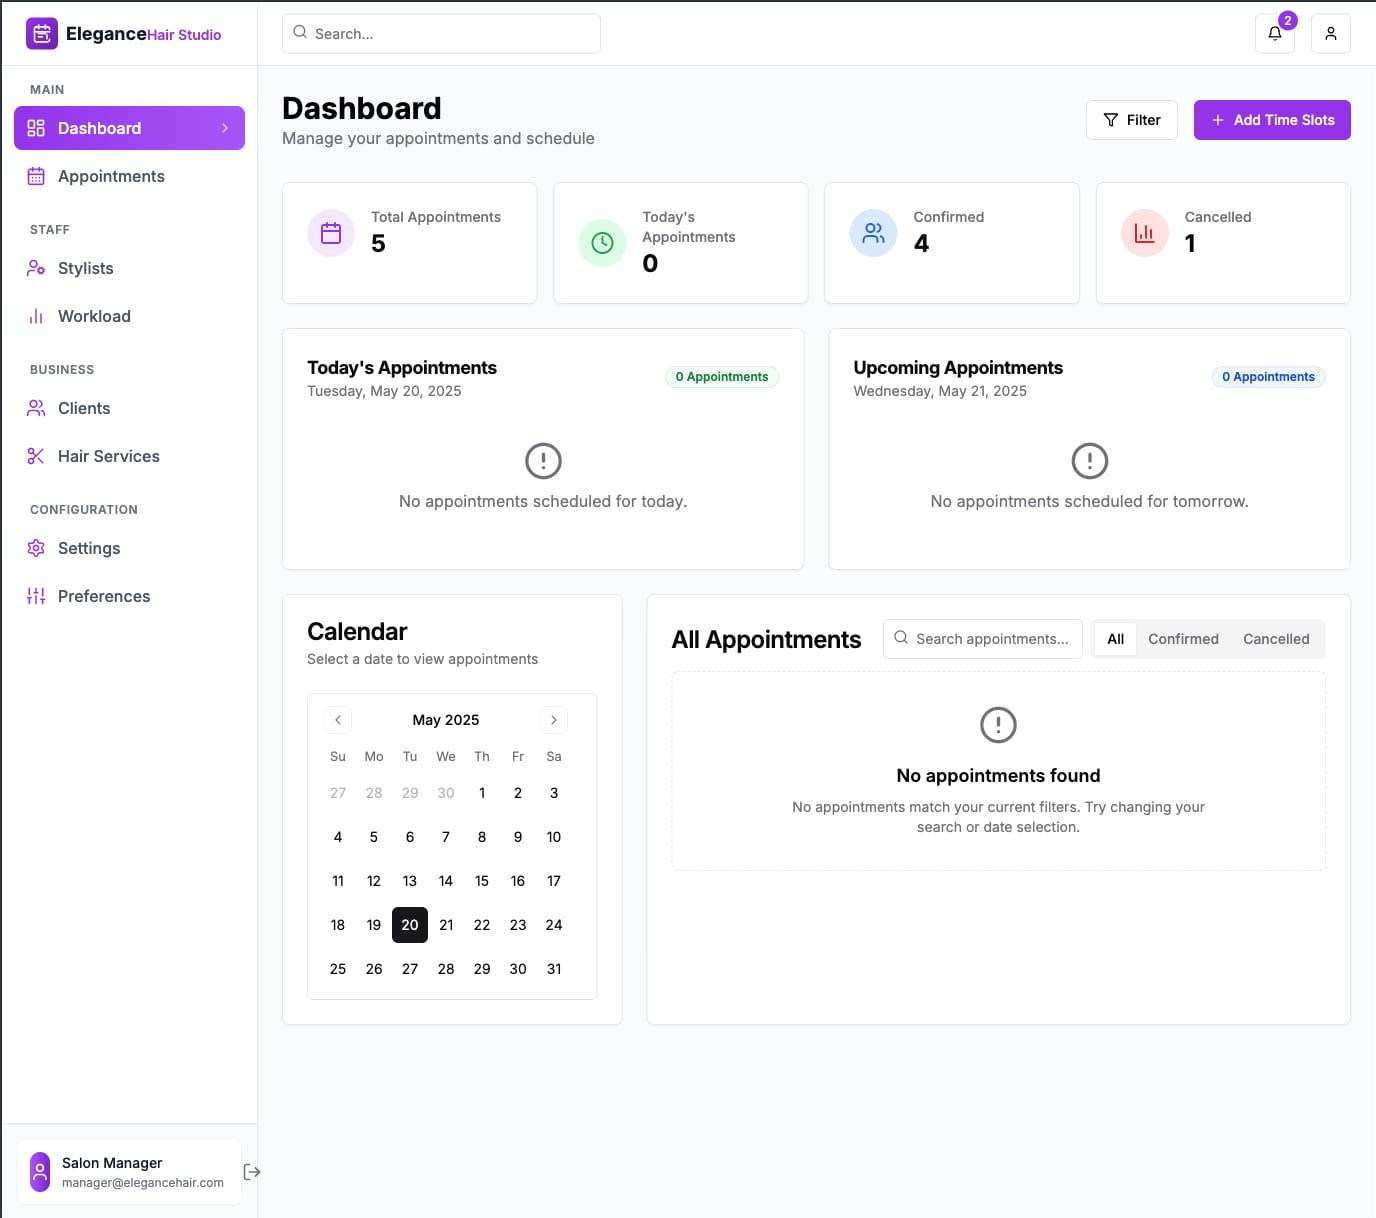Click the blue 0 Appointments badge
Image resolution: width=1376 pixels, height=1218 pixels.
pos(1268,377)
